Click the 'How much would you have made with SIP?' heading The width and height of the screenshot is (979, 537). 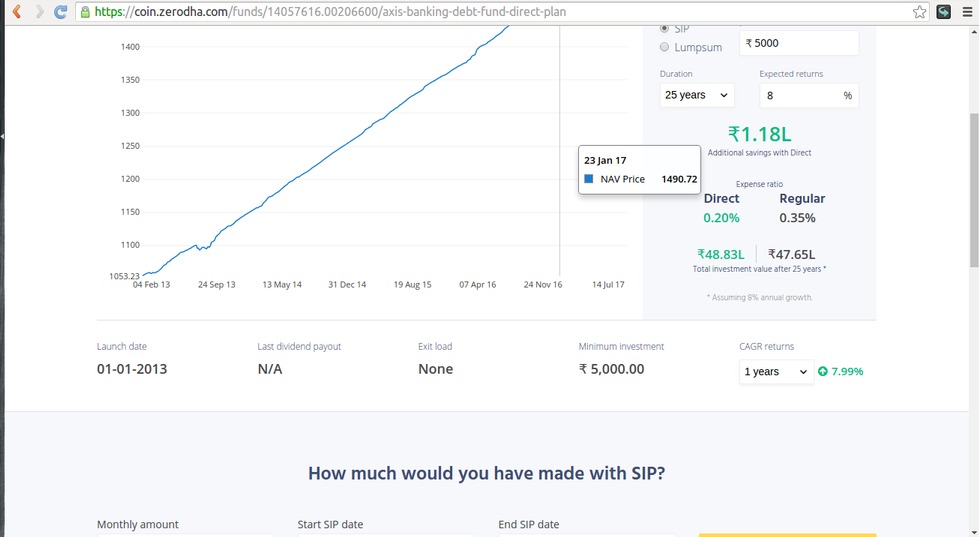click(x=486, y=473)
